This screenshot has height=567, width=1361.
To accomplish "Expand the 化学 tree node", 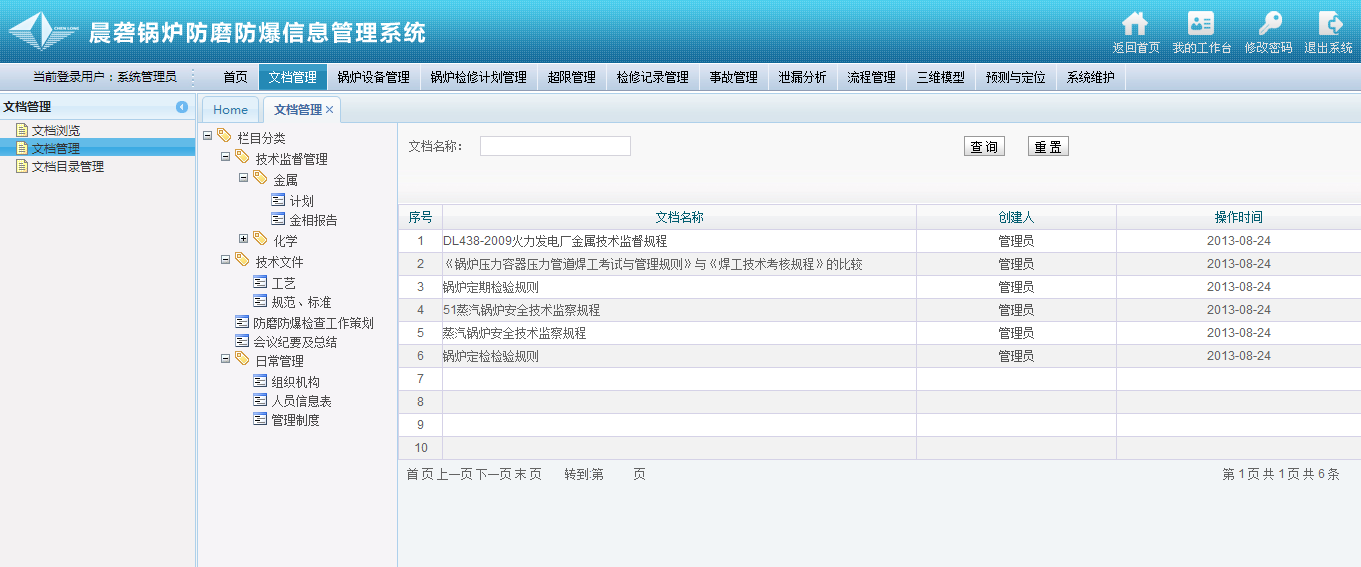I will coord(243,239).
